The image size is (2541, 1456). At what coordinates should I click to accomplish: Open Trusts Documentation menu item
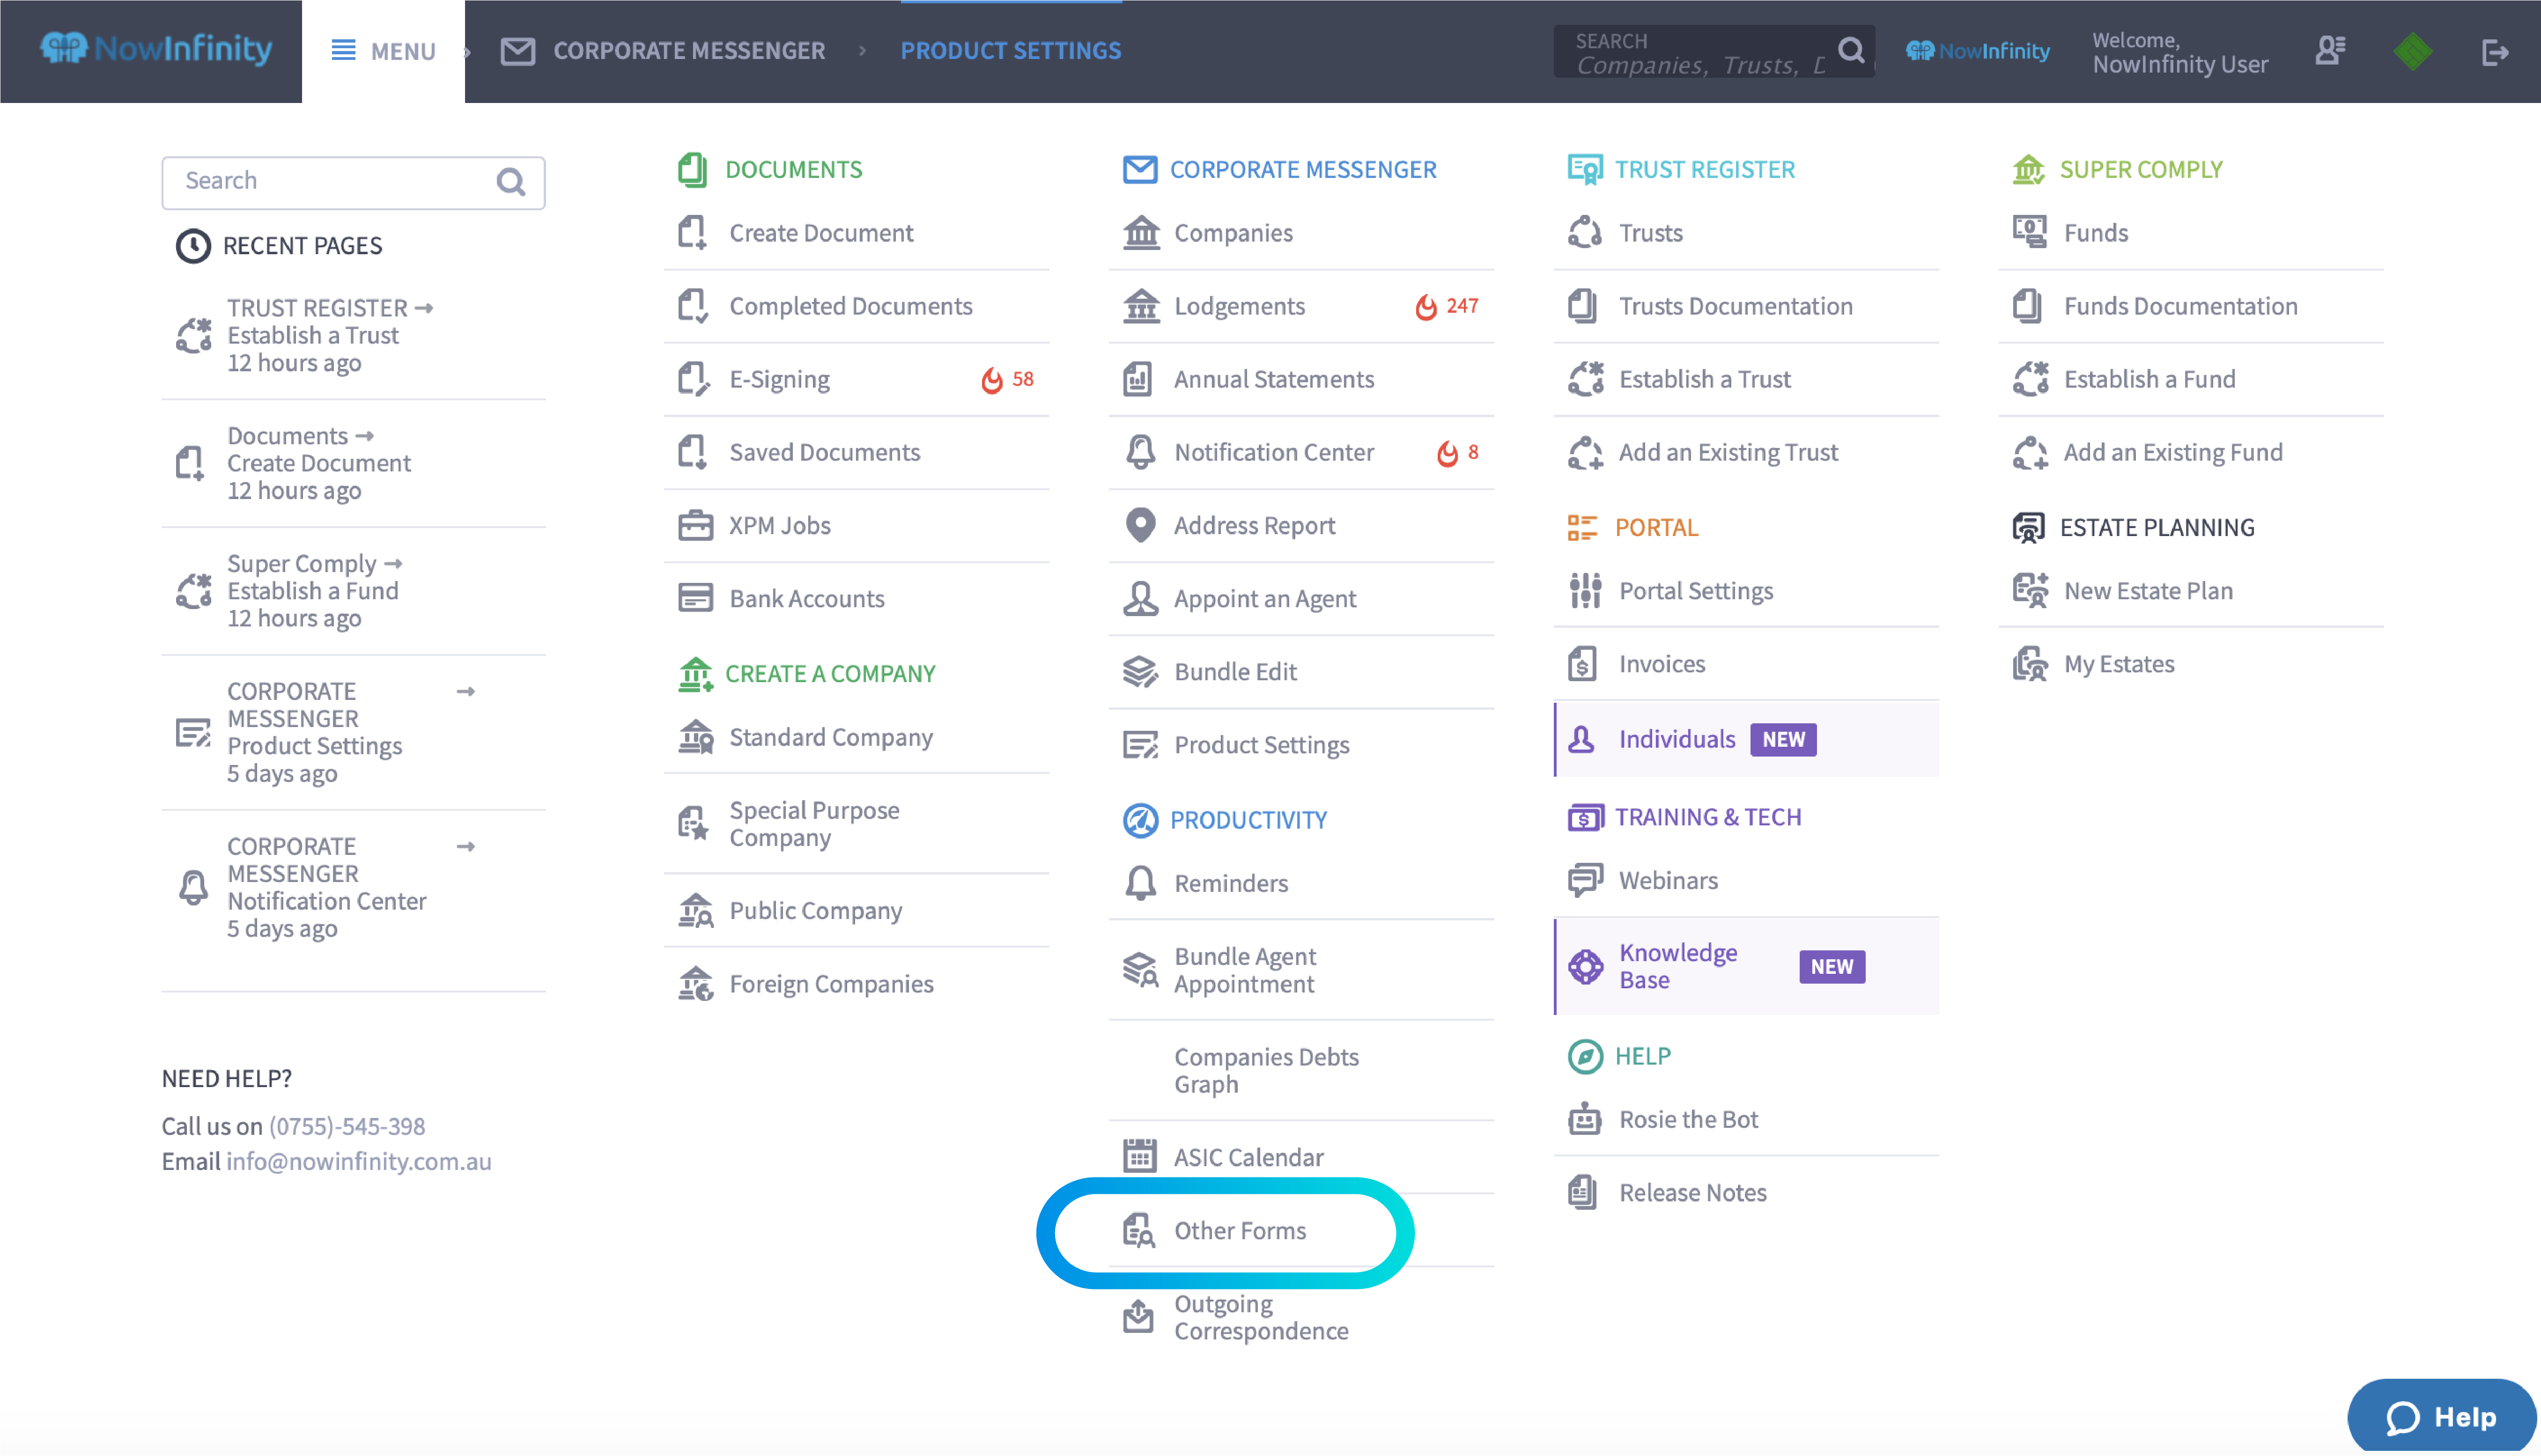pos(1746,306)
